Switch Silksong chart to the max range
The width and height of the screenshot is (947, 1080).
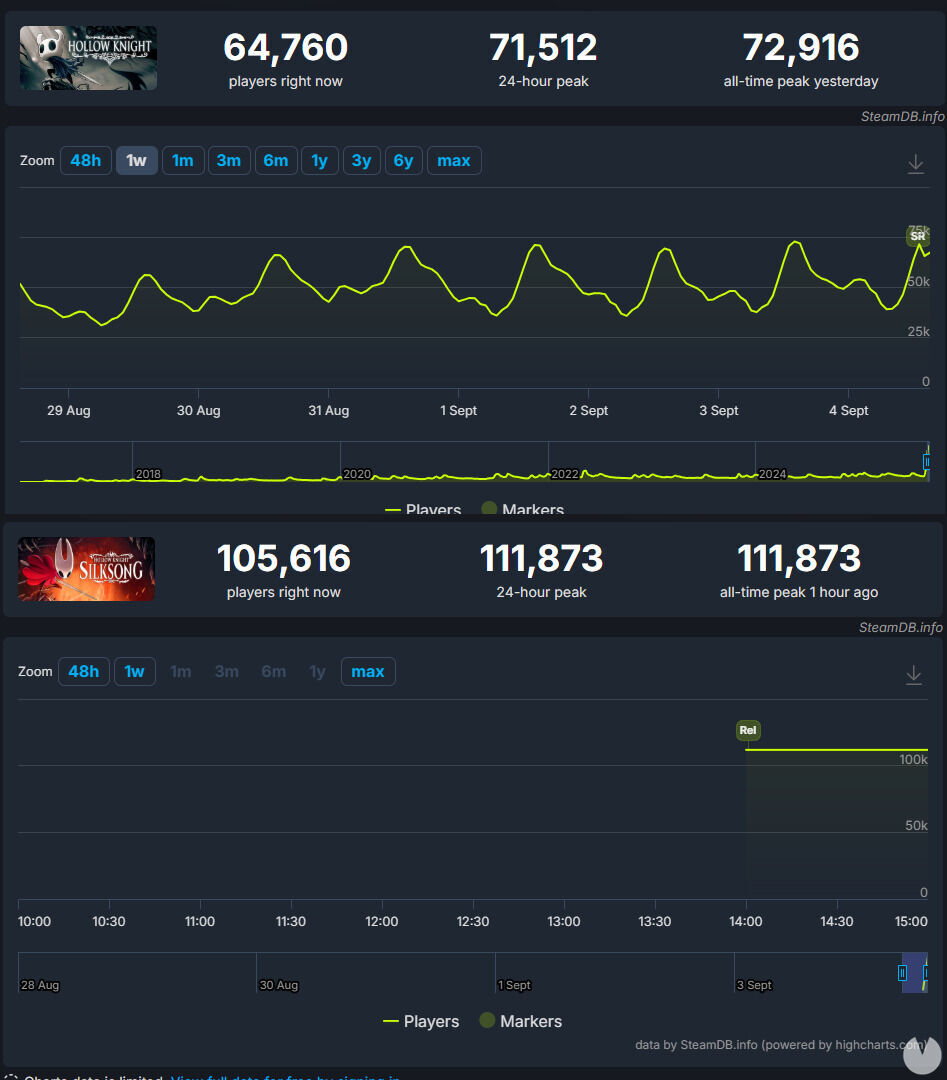368,672
